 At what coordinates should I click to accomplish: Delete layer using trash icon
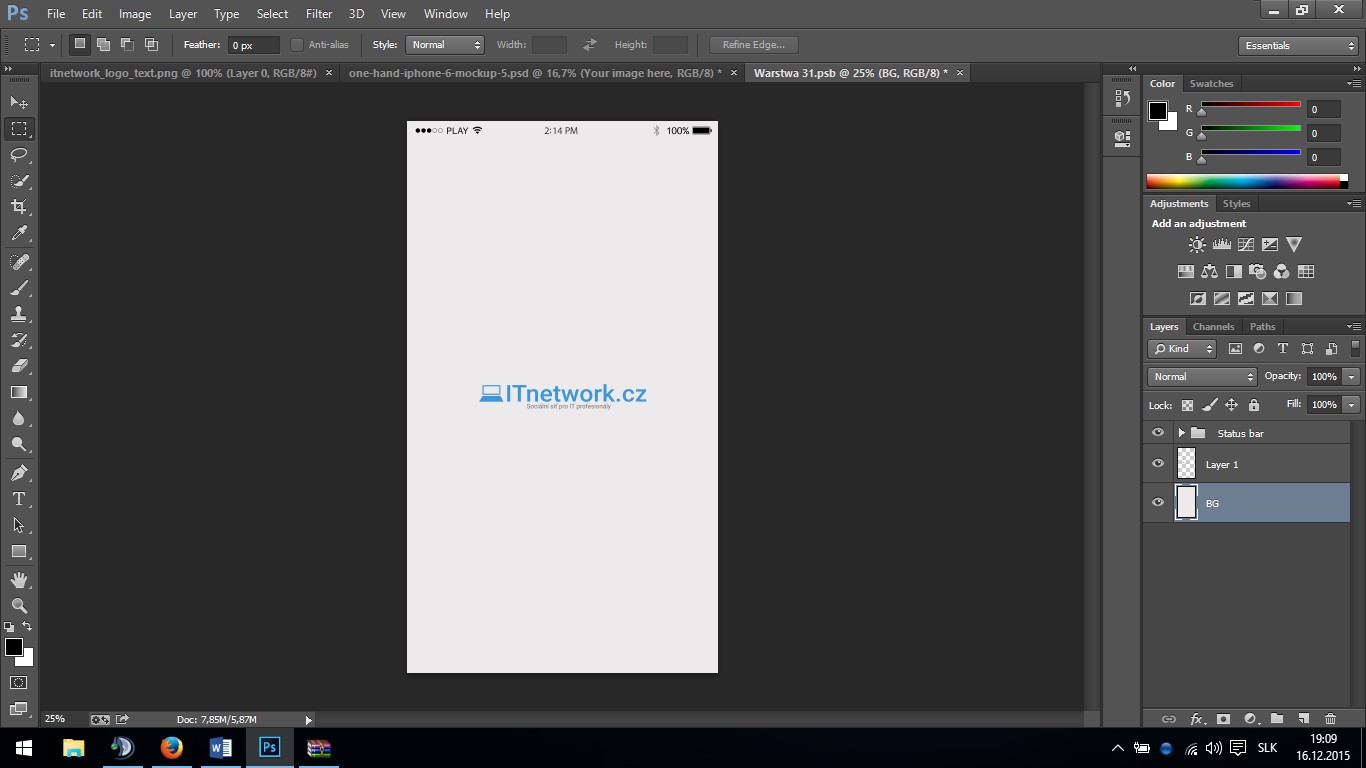click(x=1330, y=719)
